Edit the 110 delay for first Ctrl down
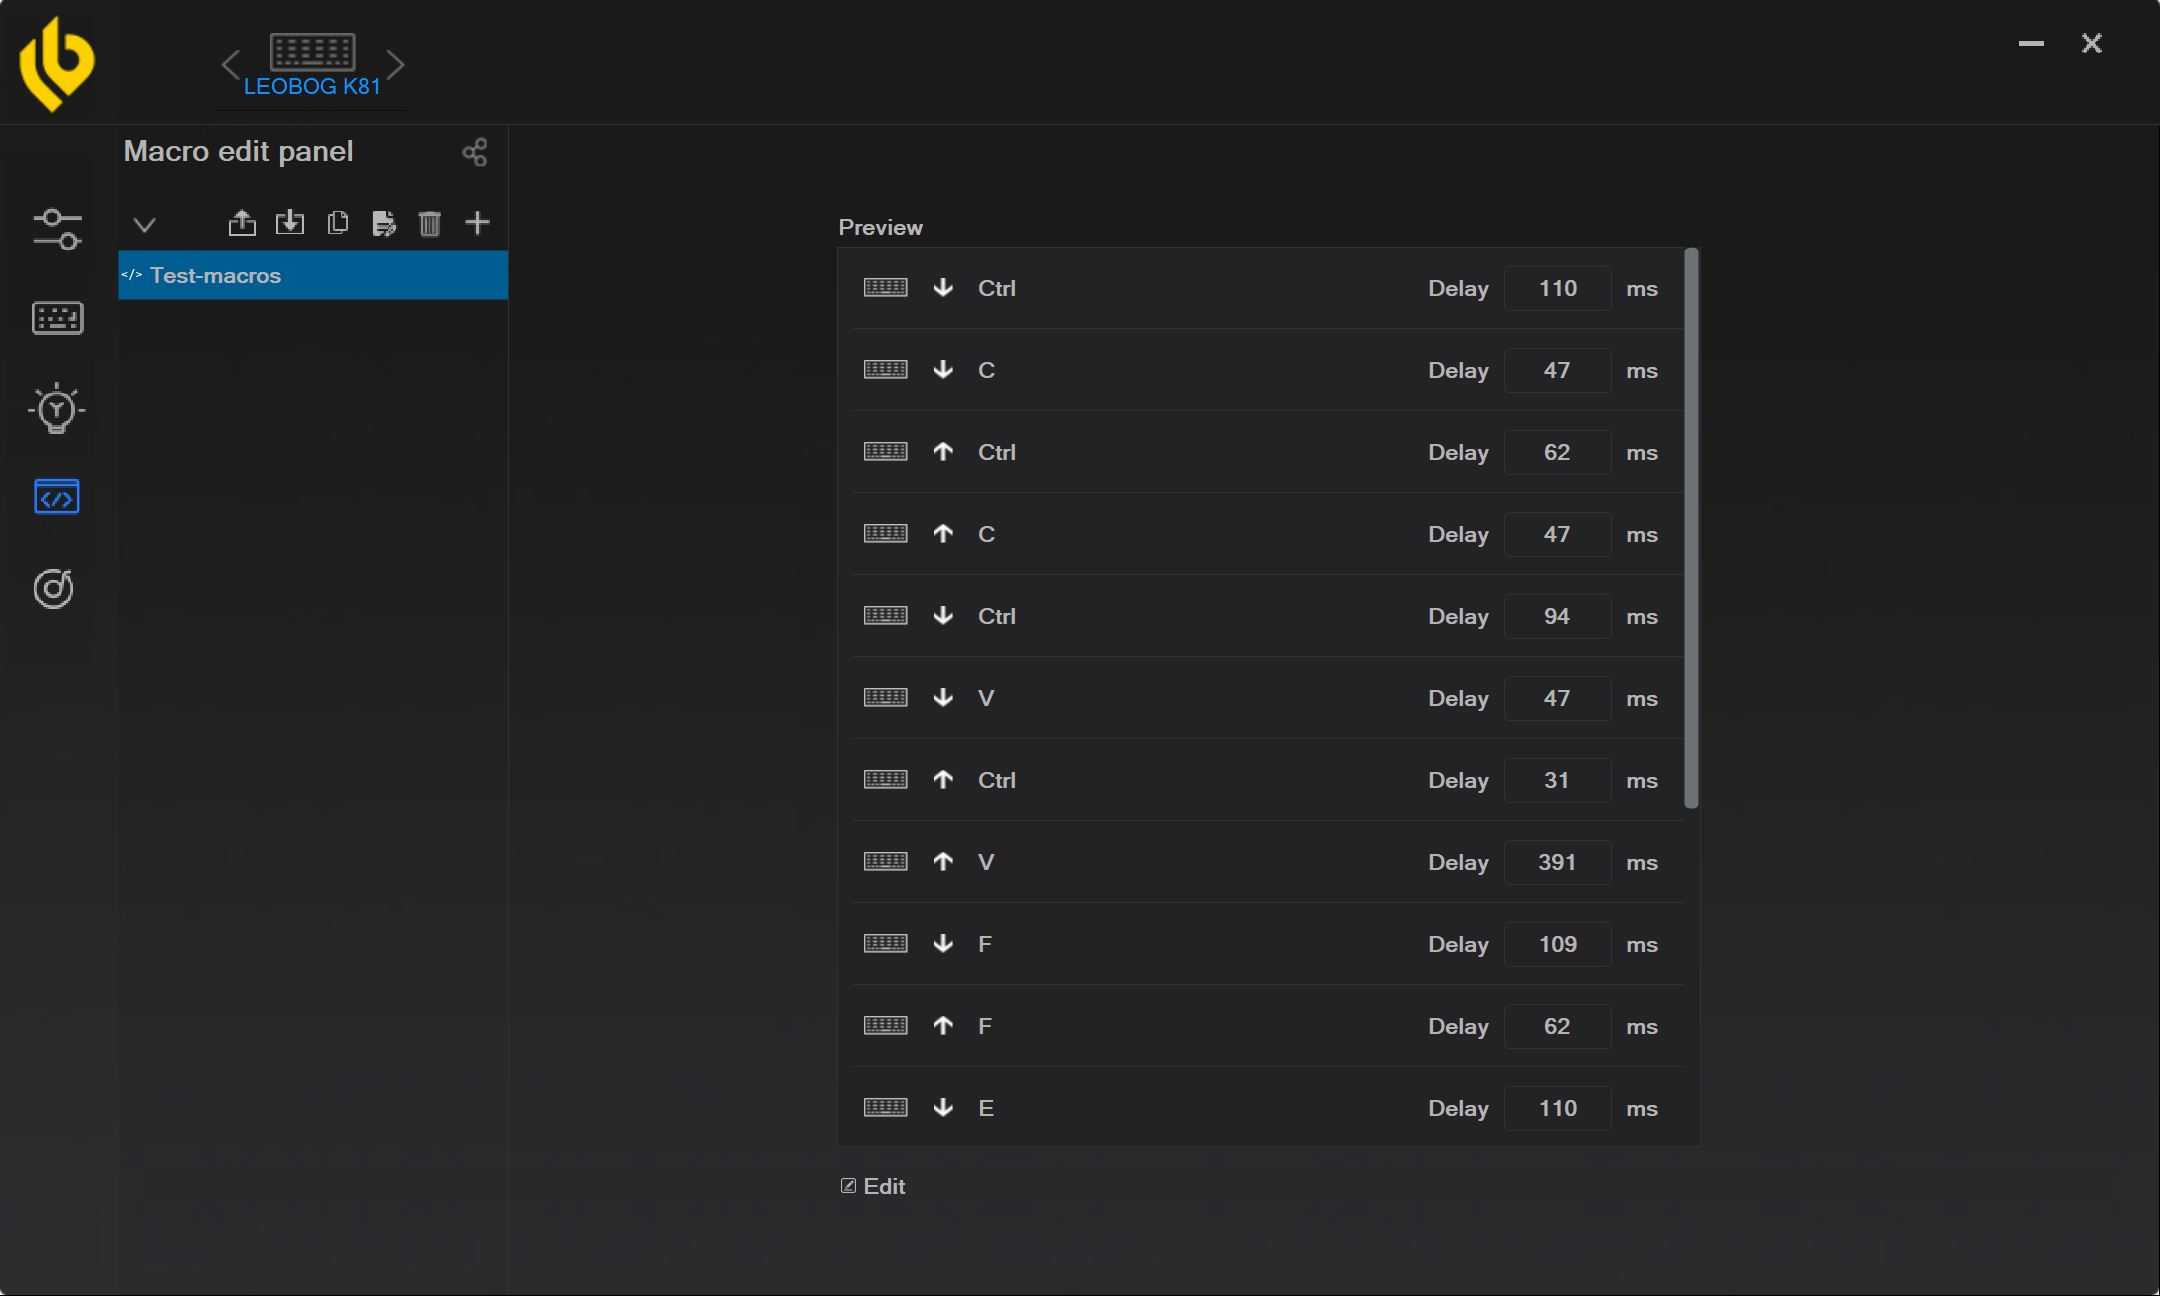Screen dimensions: 2160x1296 (x=1557, y=288)
